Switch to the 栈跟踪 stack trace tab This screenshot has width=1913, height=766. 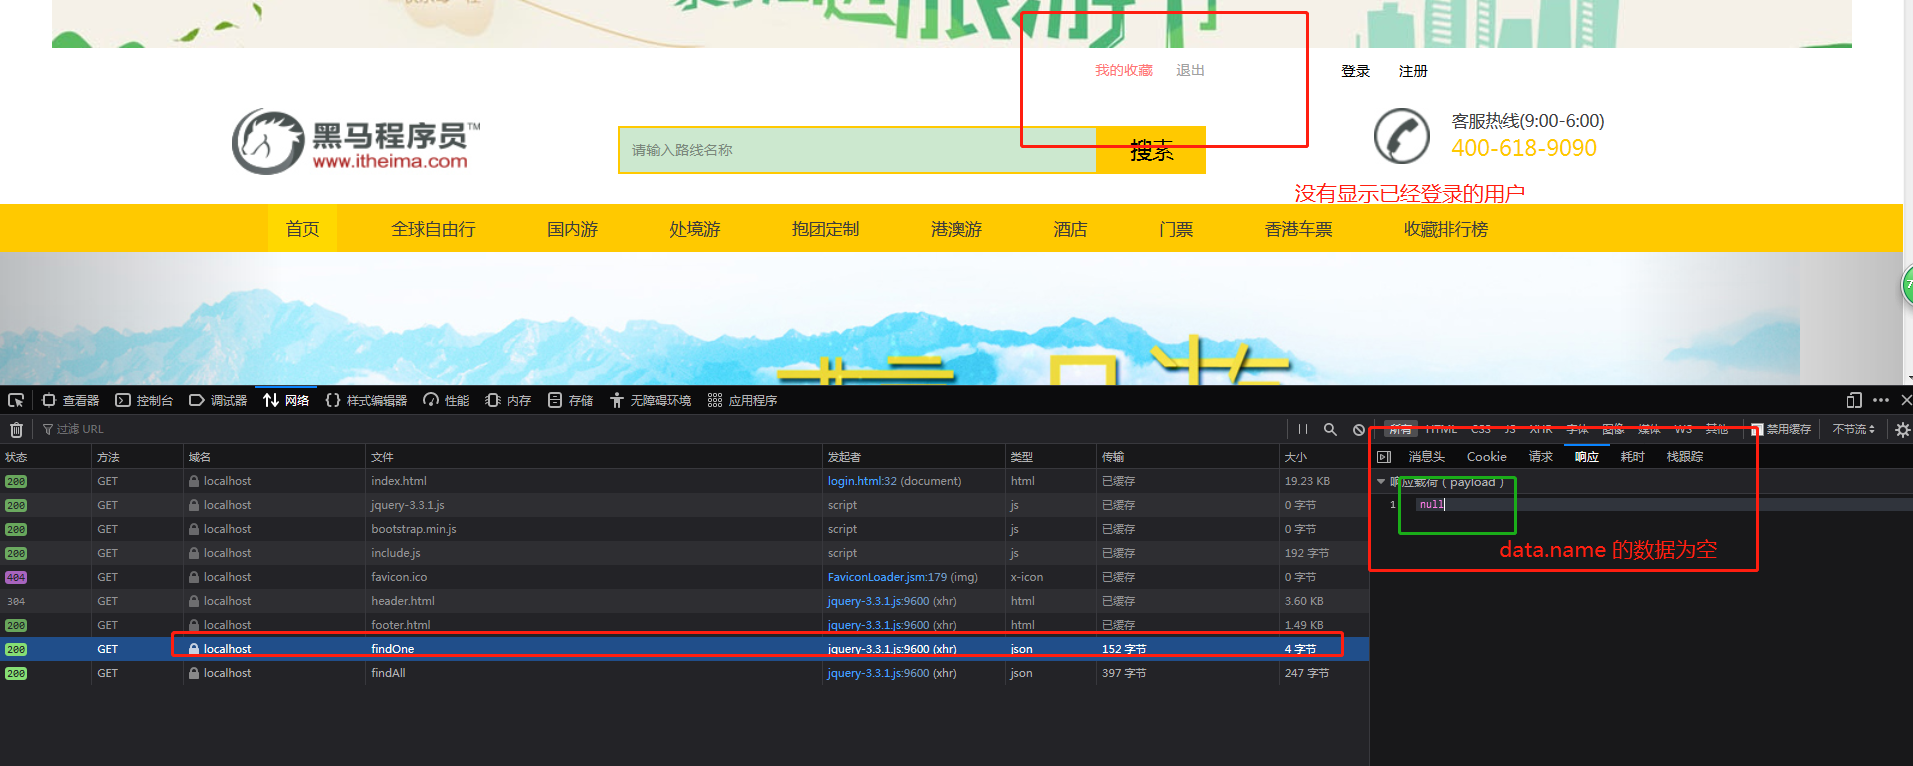point(1684,457)
